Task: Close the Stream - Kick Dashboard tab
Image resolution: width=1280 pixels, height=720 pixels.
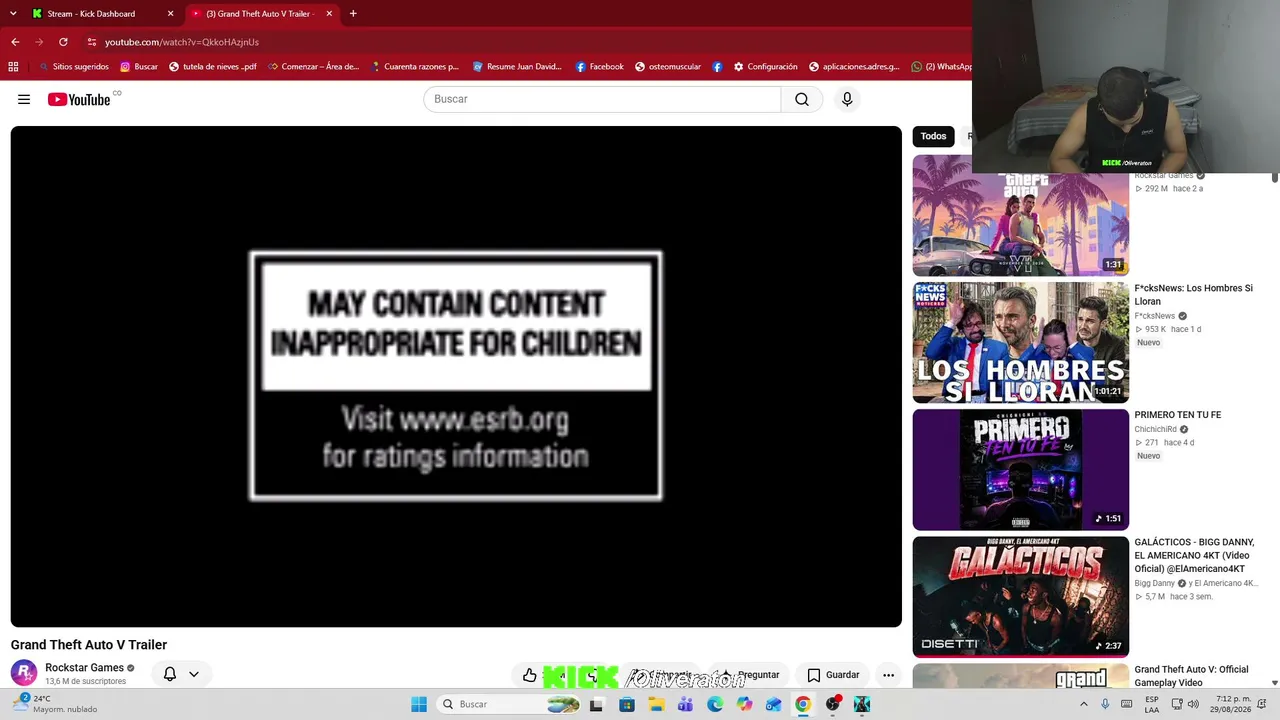Action: pos(170,14)
